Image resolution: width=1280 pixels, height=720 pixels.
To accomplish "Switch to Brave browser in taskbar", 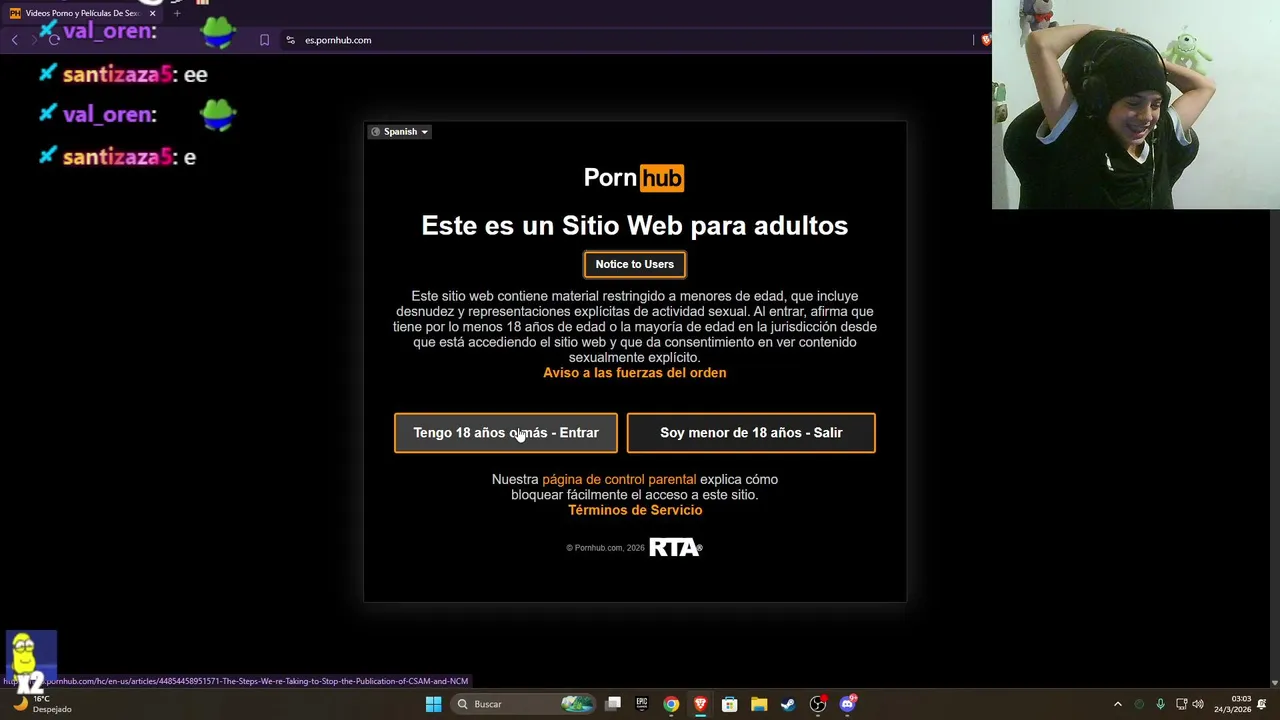I will coord(700,704).
